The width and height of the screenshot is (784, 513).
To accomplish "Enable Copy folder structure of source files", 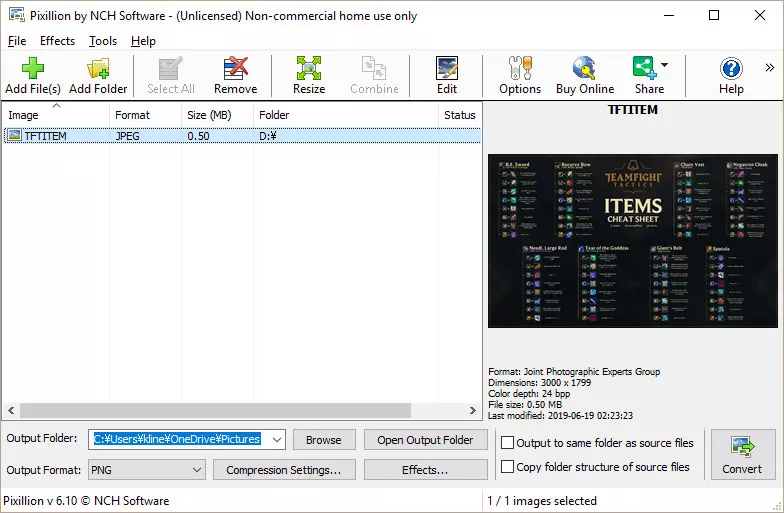I will coord(507,466).
